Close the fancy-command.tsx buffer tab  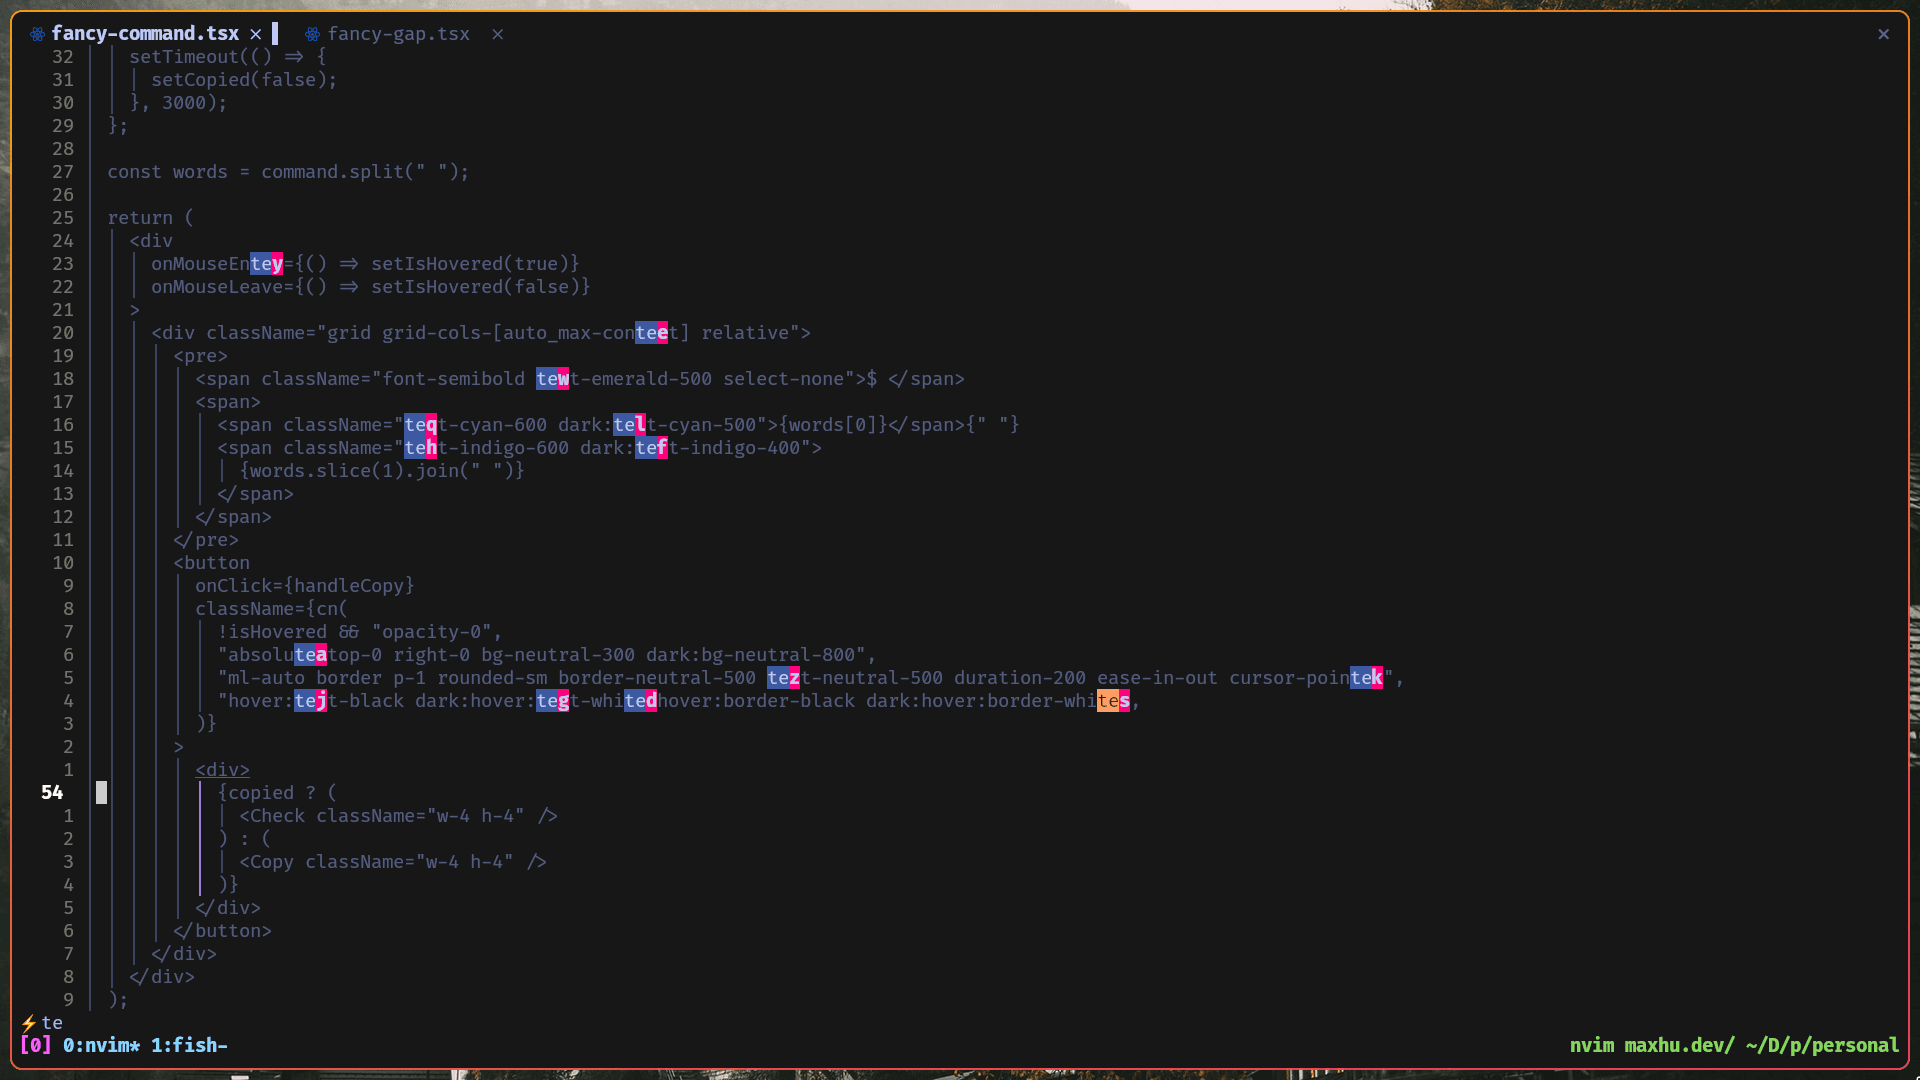click(x=256, y=34)
